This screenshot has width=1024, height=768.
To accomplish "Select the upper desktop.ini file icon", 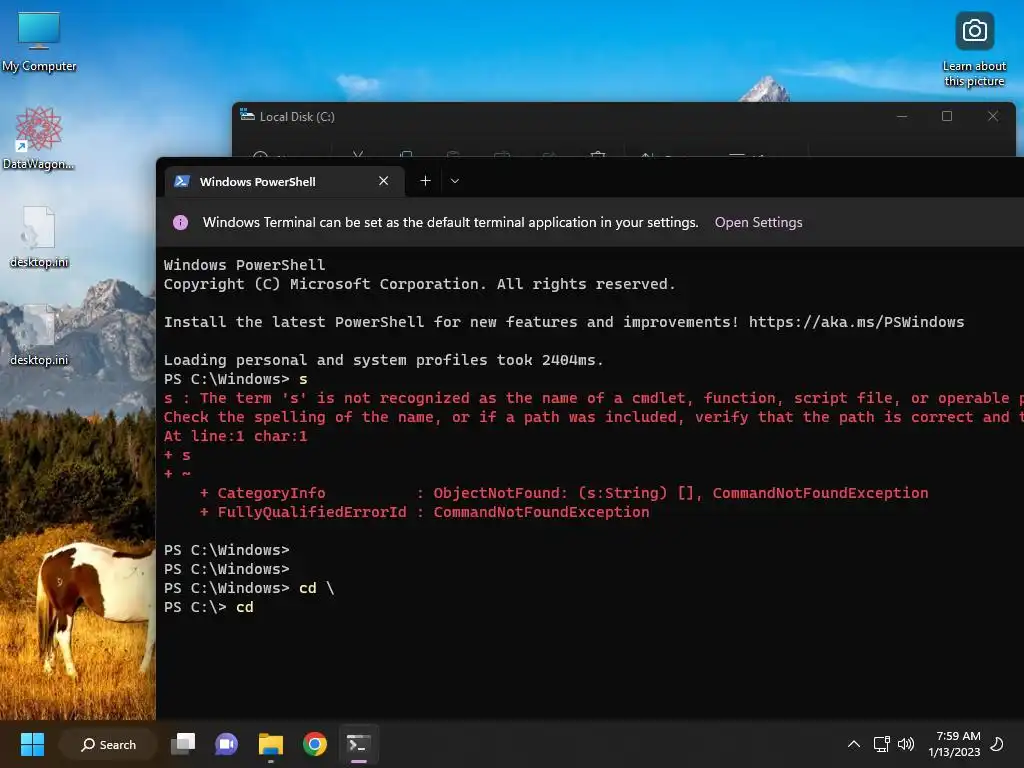I will pyautogui.click(x=39, y=236).
